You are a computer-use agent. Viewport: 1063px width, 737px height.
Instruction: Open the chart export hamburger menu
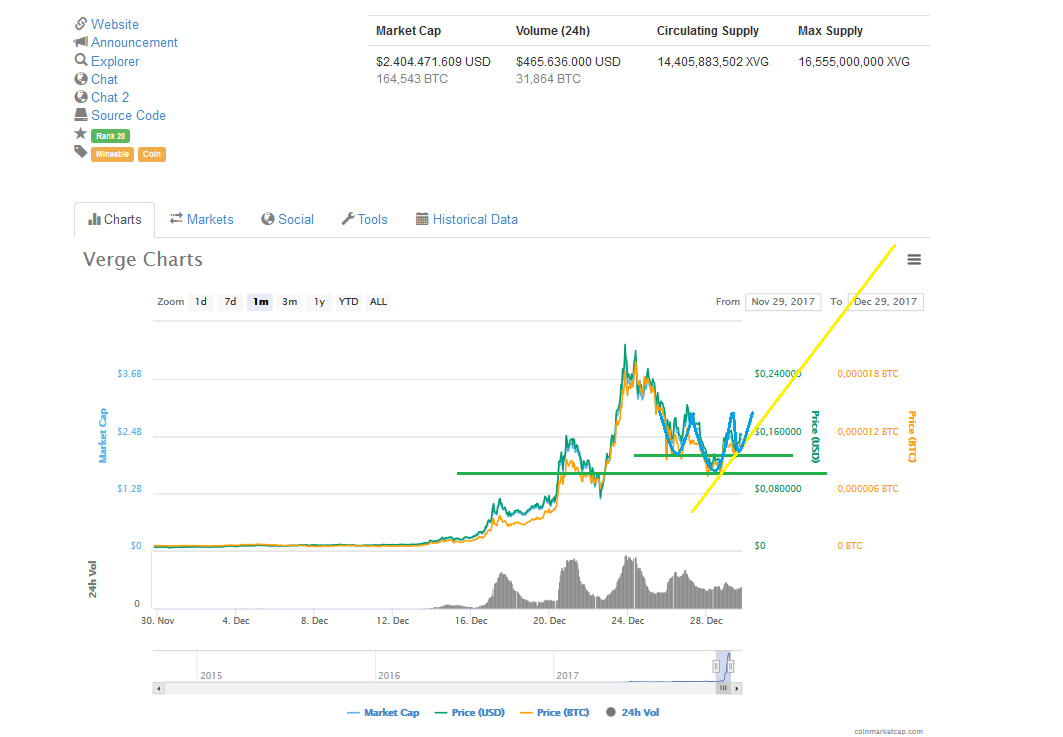point(913,259)
